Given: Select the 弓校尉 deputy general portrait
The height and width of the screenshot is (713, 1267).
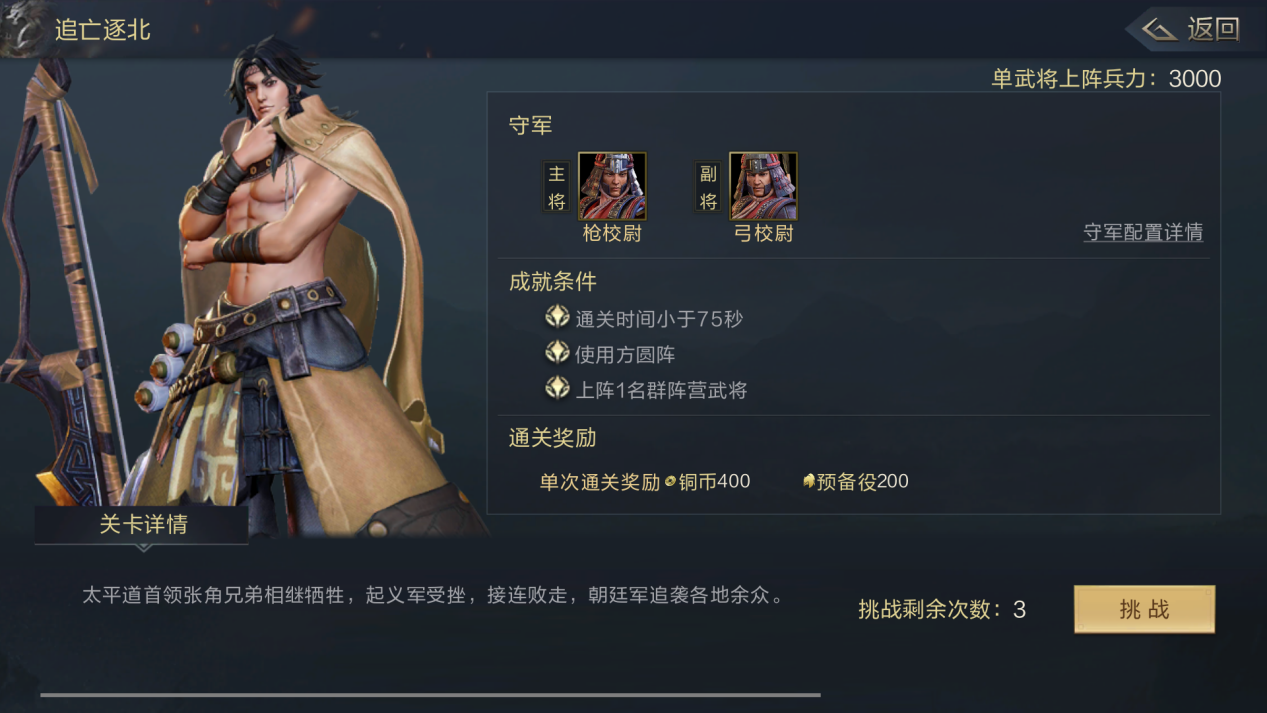Looking at the screenshot, I should click(763, 186).
